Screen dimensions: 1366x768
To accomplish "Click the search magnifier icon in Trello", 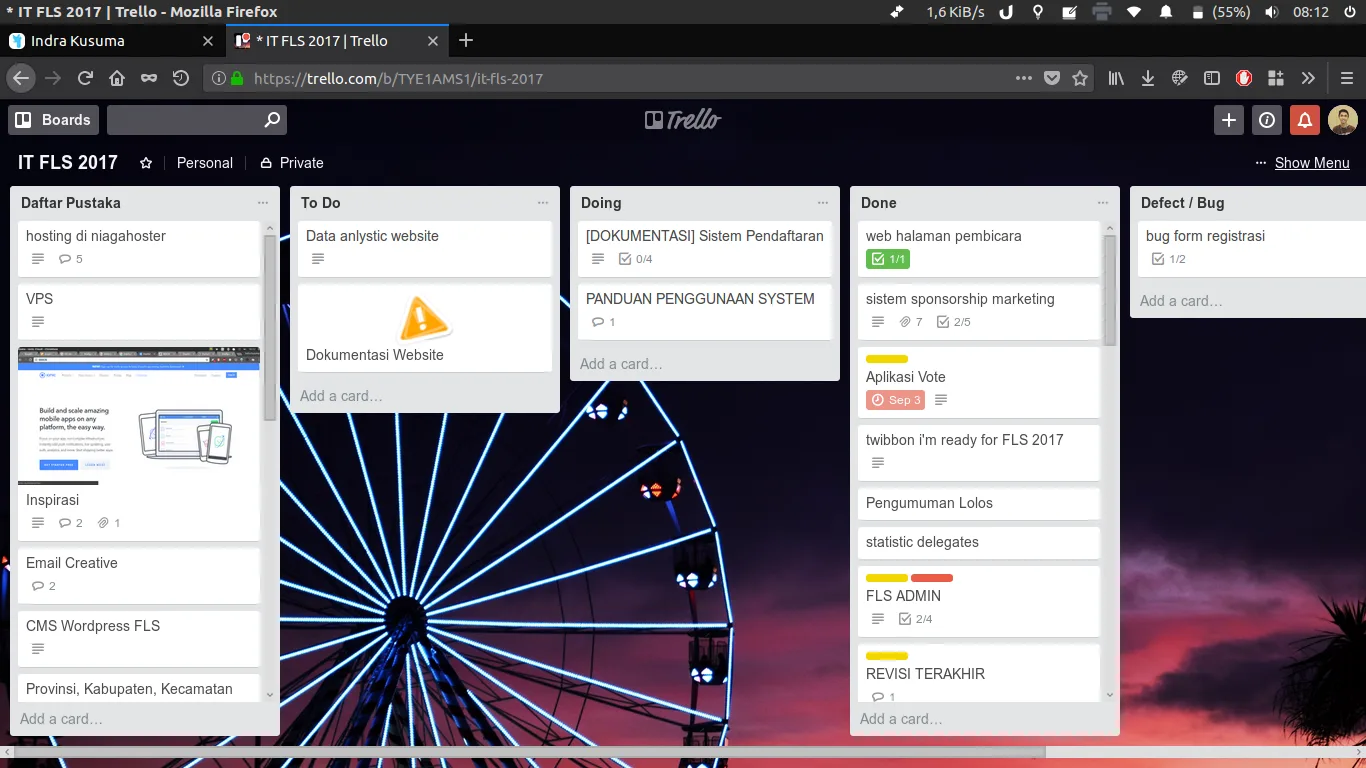I will coord(272,120).
